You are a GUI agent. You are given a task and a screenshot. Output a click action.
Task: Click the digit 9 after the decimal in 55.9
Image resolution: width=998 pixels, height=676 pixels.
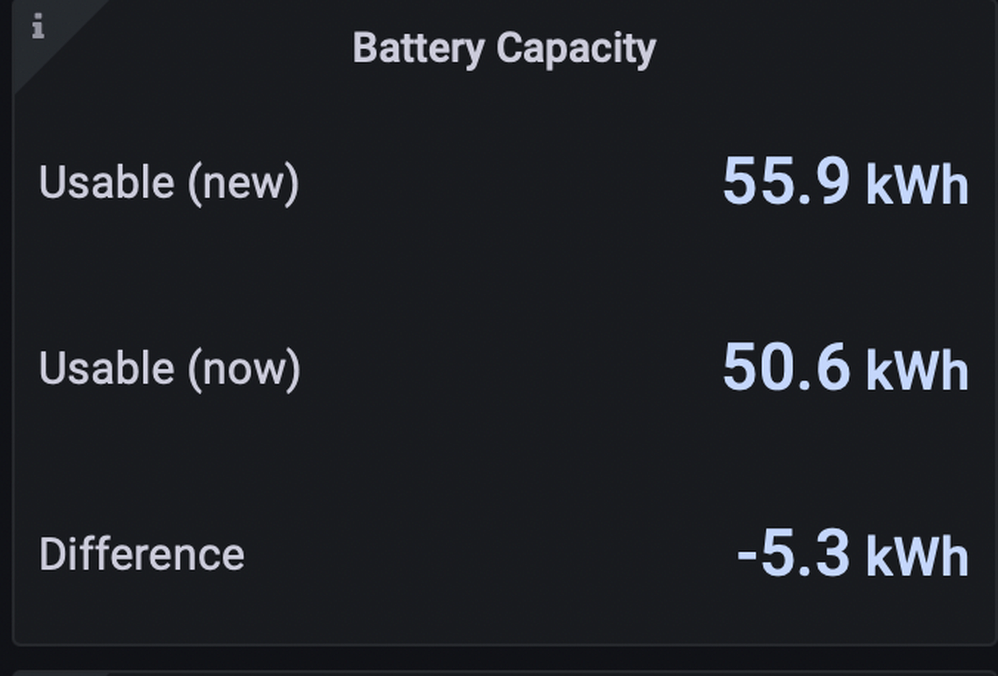tap(832, 182)
